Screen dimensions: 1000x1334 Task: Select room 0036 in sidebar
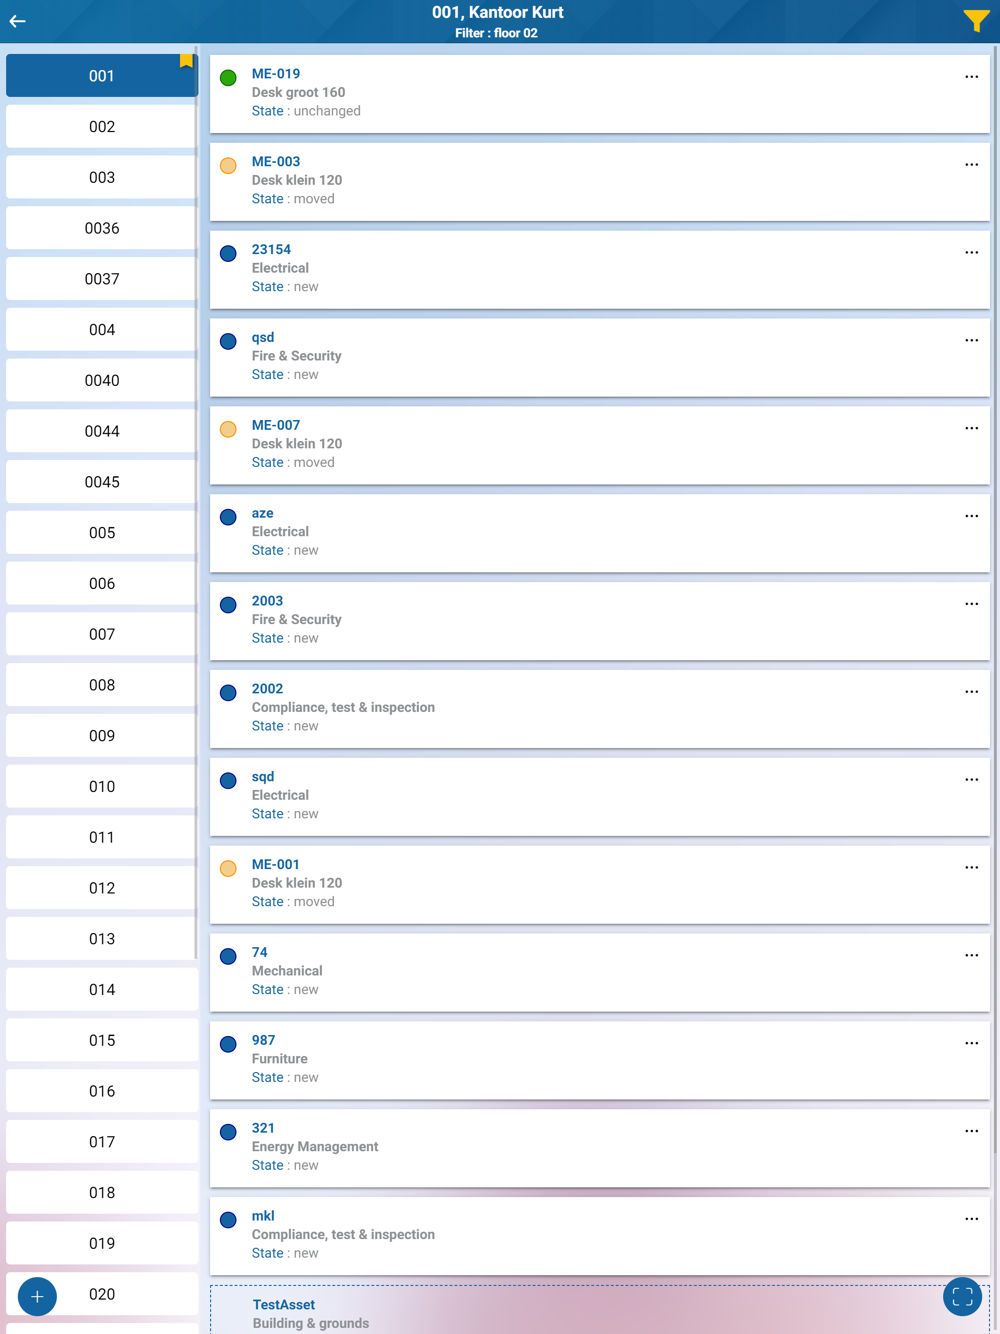point(102,228)
